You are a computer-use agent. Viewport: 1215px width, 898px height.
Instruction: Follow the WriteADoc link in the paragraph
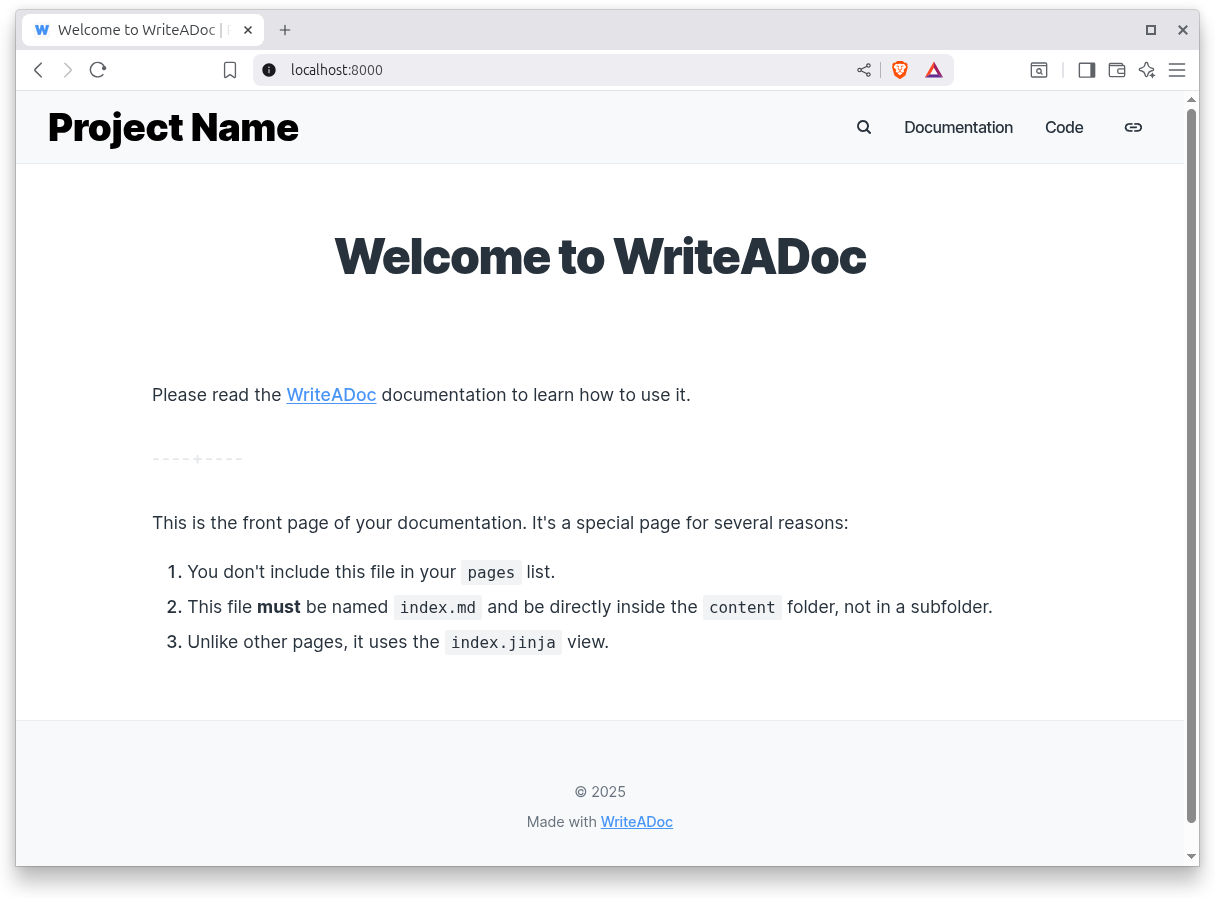tap(331, 394)
